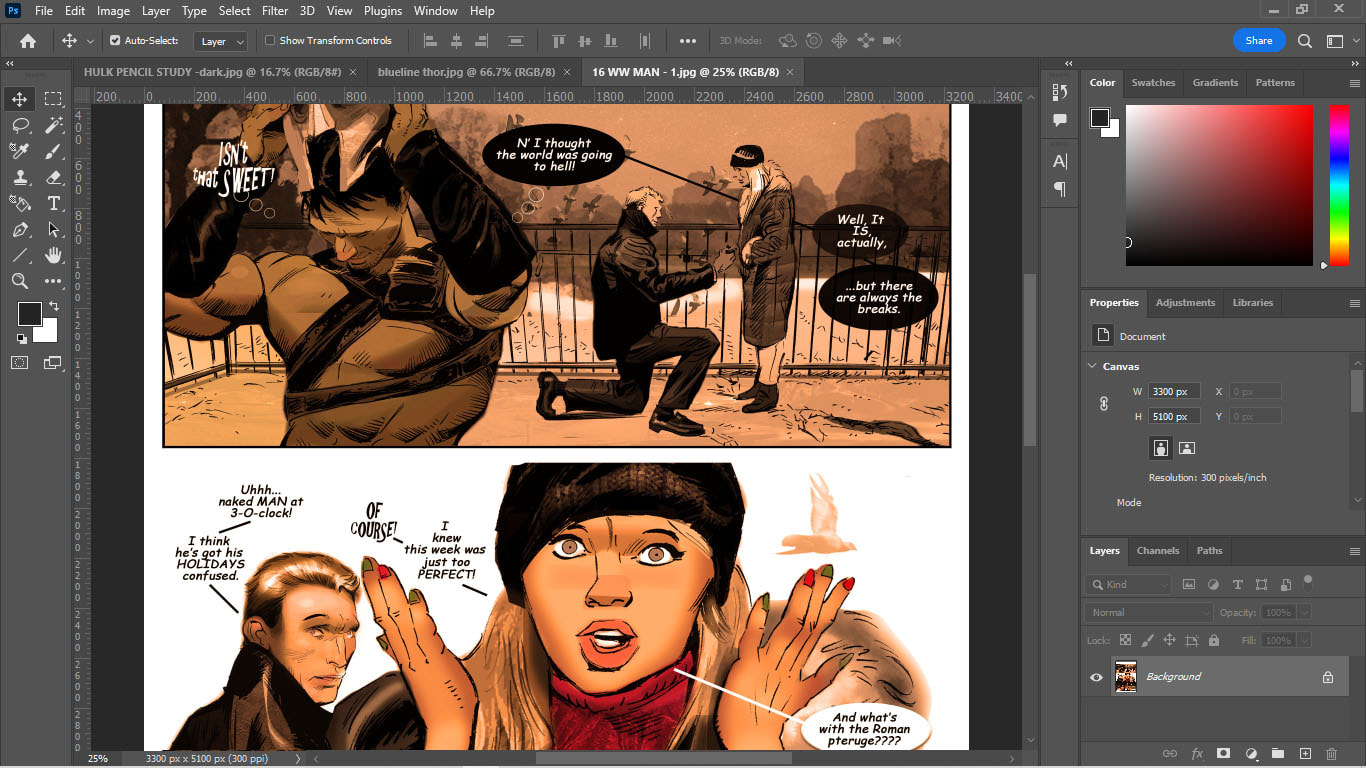Add a layer style (fx)

tap(1197, 753)
